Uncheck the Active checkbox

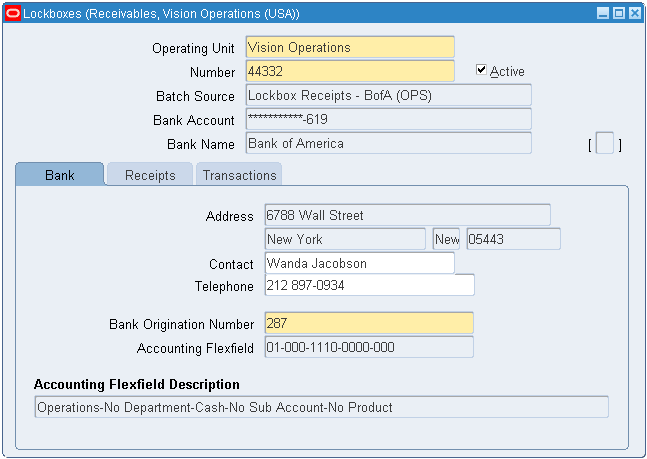click(x=482, y=71)
